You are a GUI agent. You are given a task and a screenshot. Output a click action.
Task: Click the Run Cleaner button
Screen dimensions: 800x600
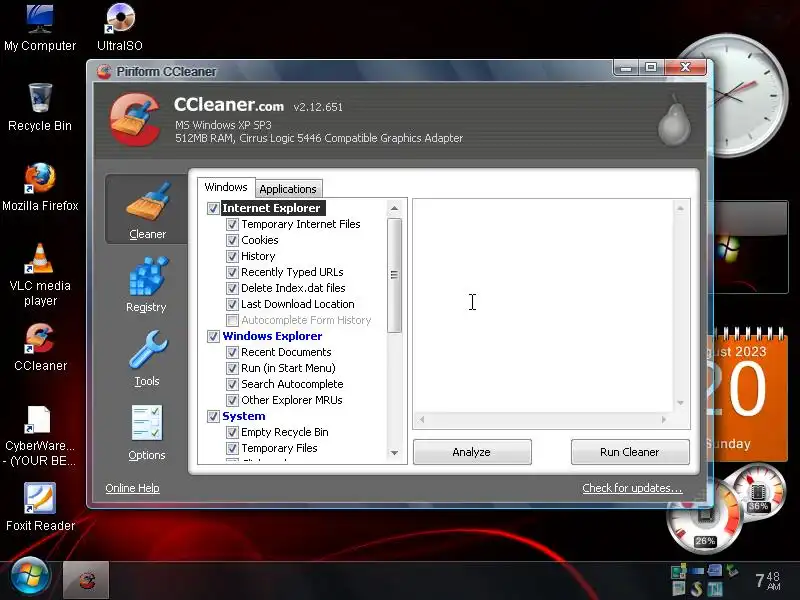pos(630,452)
